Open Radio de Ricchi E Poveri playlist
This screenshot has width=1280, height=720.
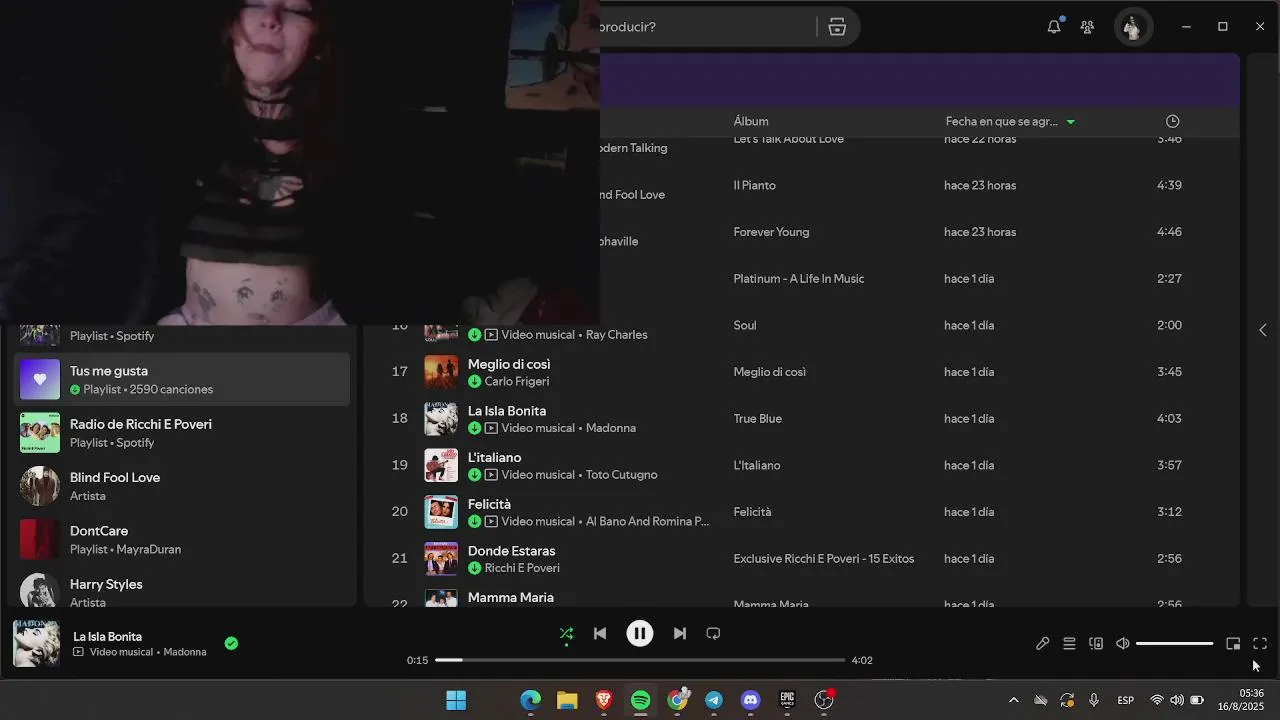(182, 432)
